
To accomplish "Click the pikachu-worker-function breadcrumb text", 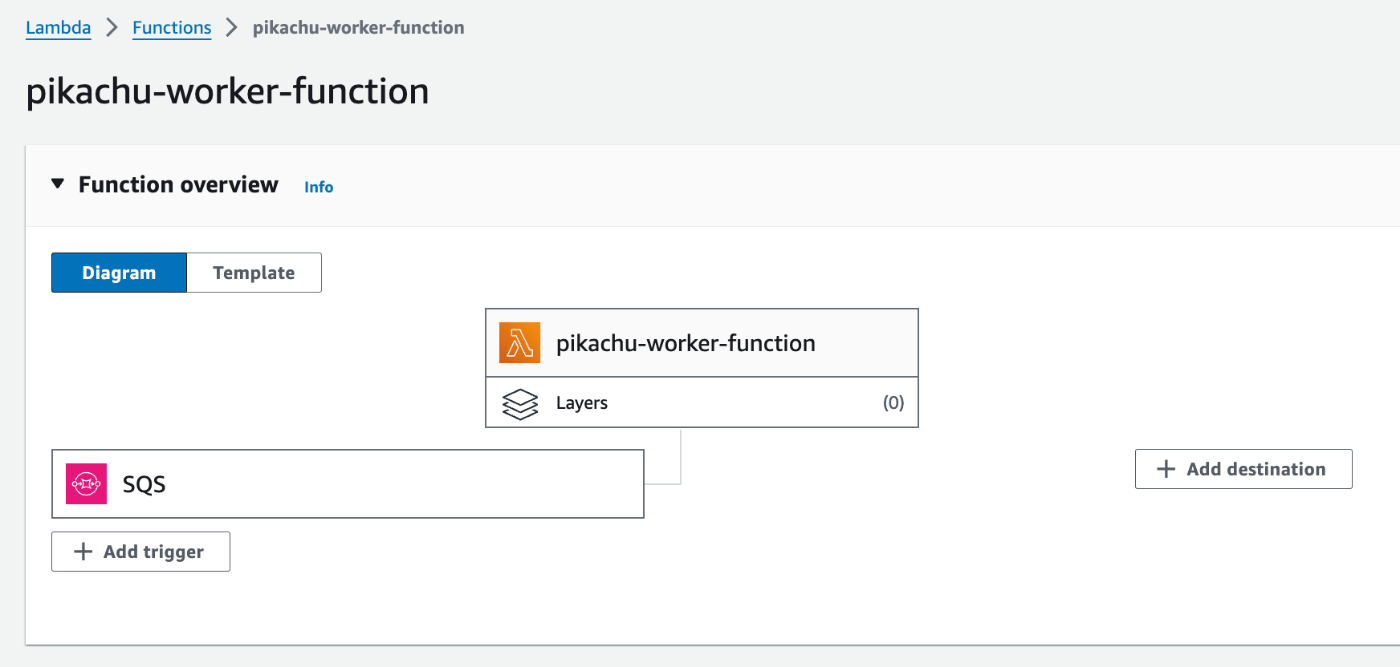I will pos(358,28).
